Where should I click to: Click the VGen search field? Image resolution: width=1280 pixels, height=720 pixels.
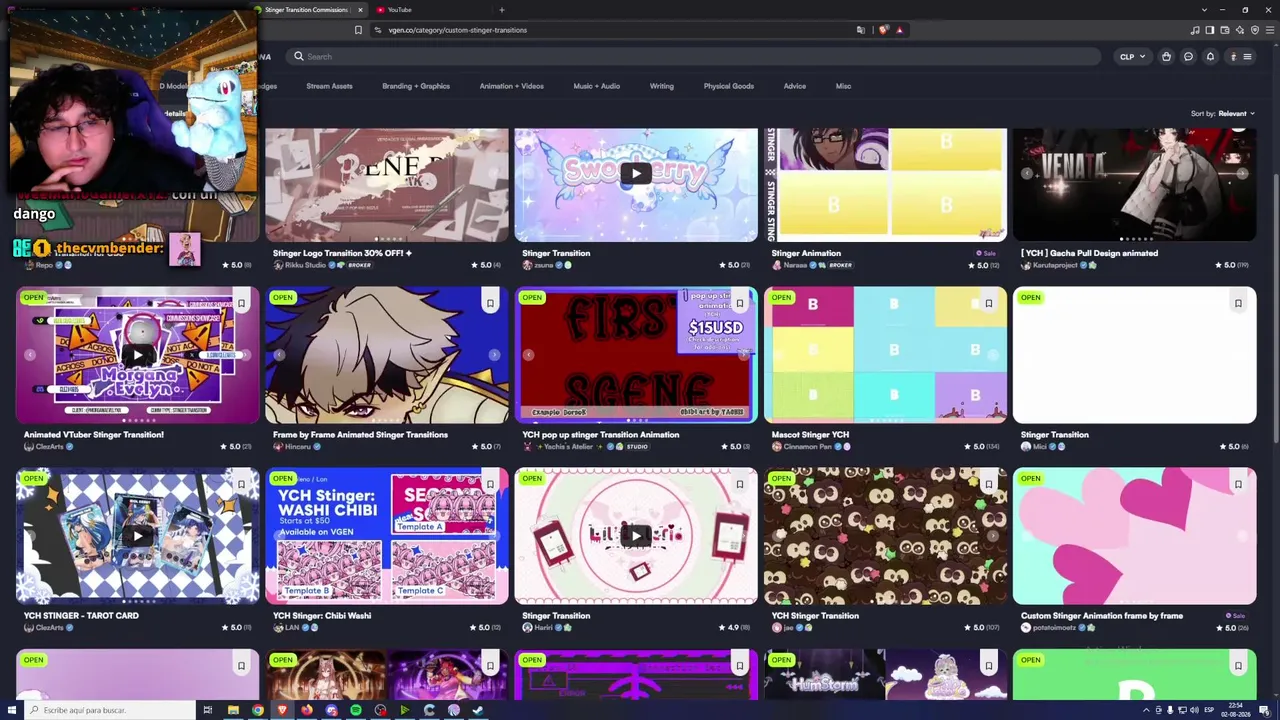tap(692, 57)
